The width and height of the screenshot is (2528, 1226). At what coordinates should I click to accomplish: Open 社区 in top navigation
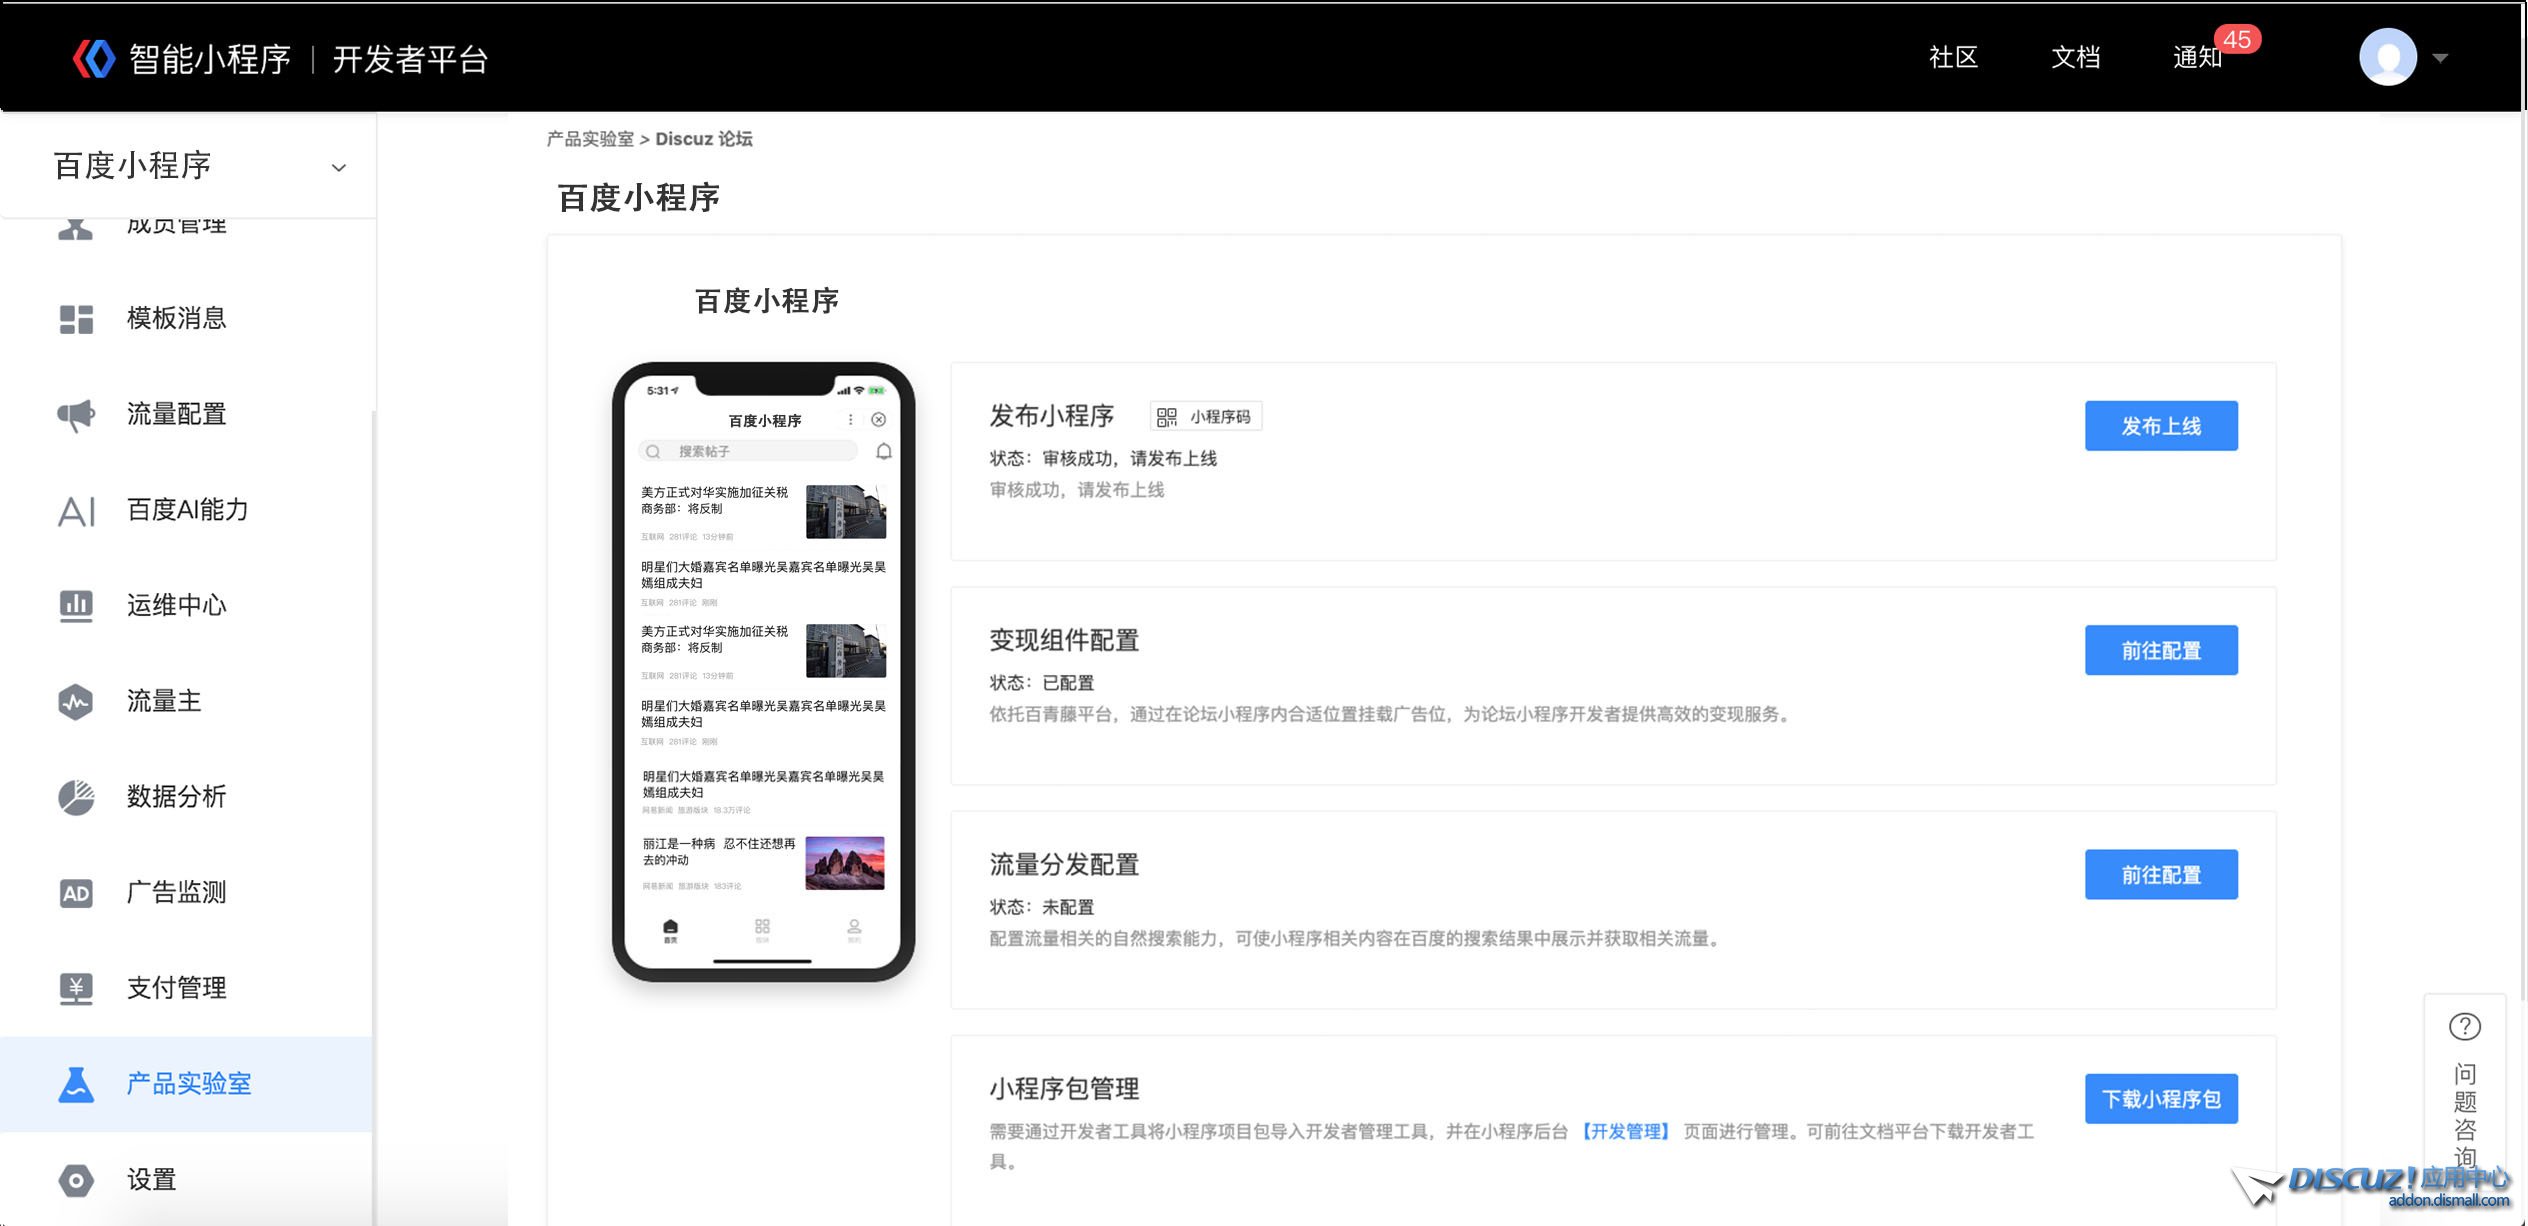point(1953,57)
